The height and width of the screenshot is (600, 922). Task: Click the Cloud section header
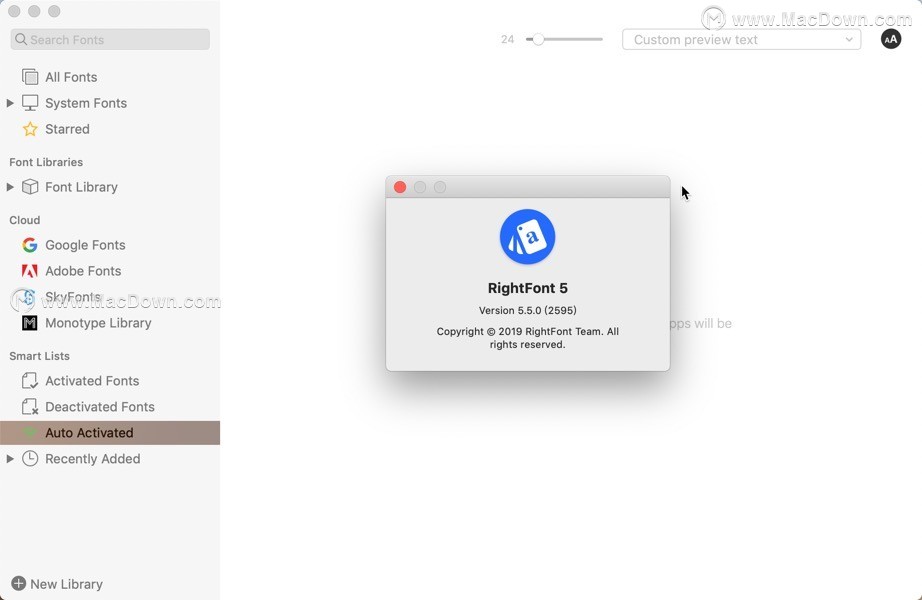[25, 220]
